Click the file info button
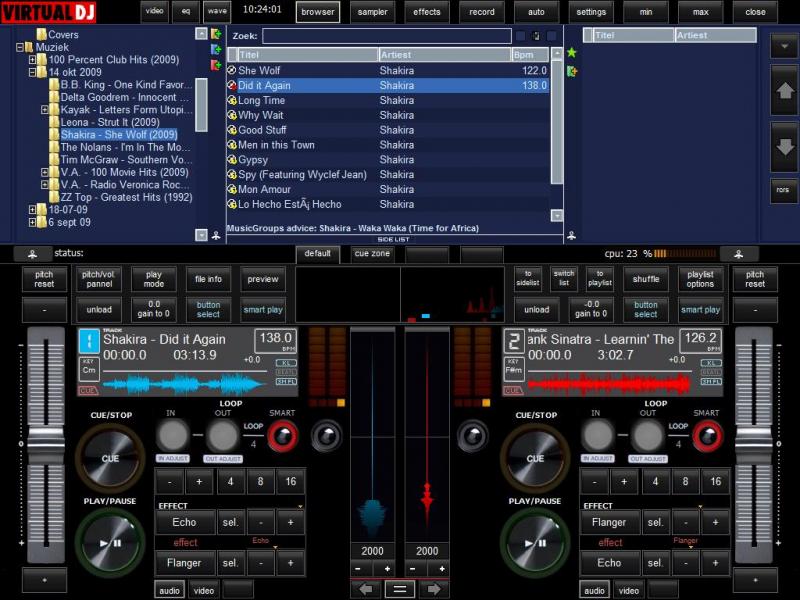The width and height of the screenshot is (800, 600). [x=208, y=279]
